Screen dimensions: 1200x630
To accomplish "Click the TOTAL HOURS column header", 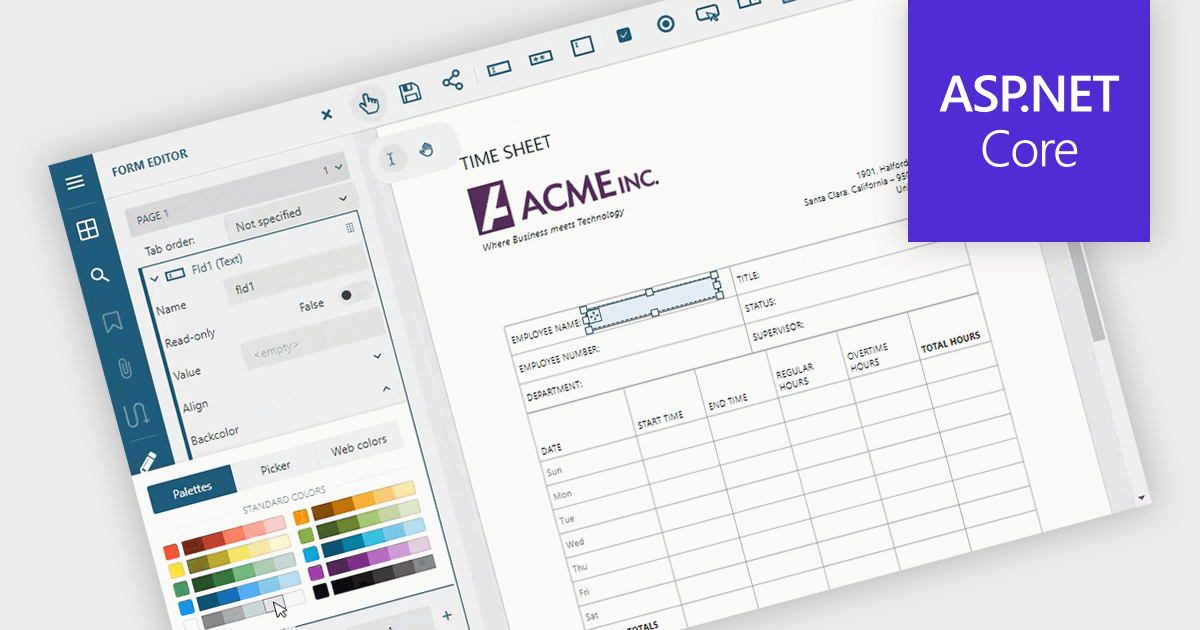I will [x=951, y=343].
